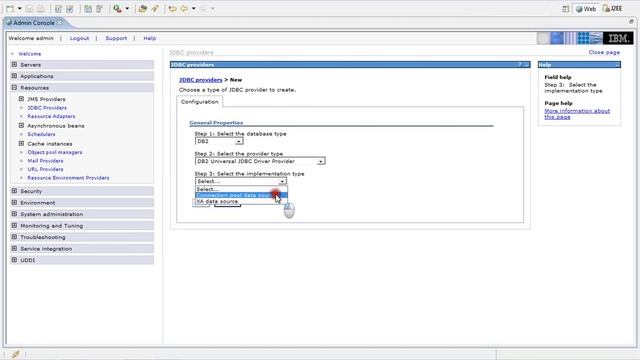Click the Support link
The image size is (640, 360).
pyautogui.click(x=116, y=38)
